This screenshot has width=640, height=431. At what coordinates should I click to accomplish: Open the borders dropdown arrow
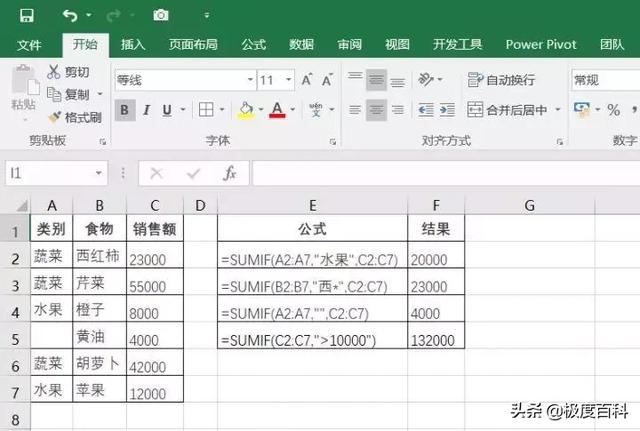pos(222,109)
